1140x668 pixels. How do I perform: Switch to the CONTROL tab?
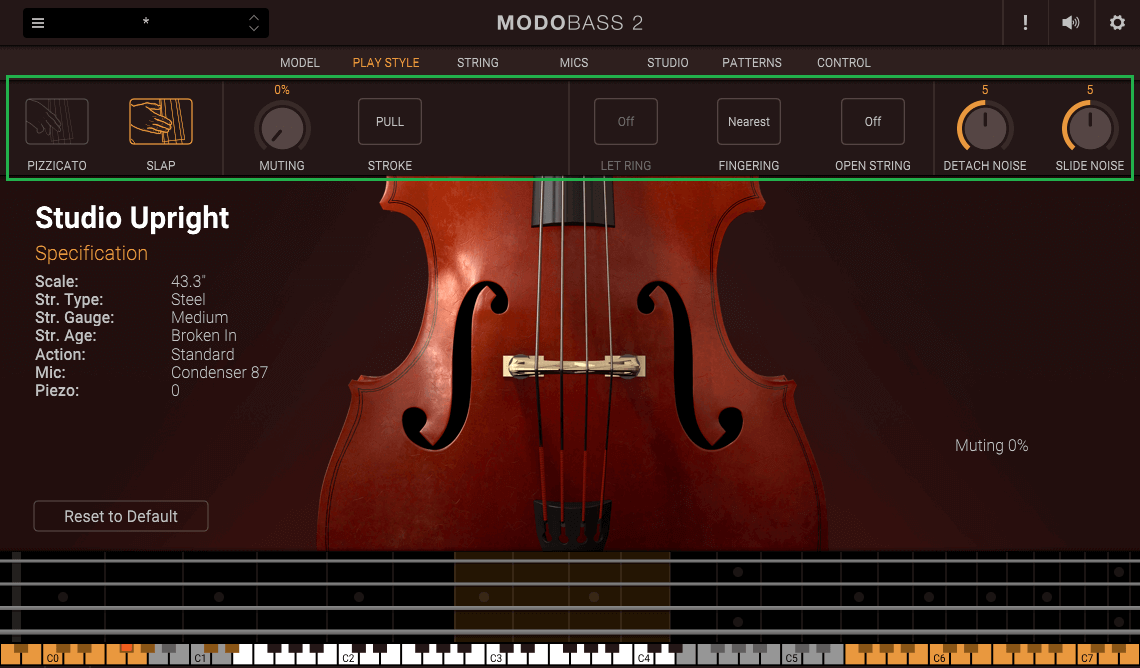pyautogui.click(x=843, y=63)
